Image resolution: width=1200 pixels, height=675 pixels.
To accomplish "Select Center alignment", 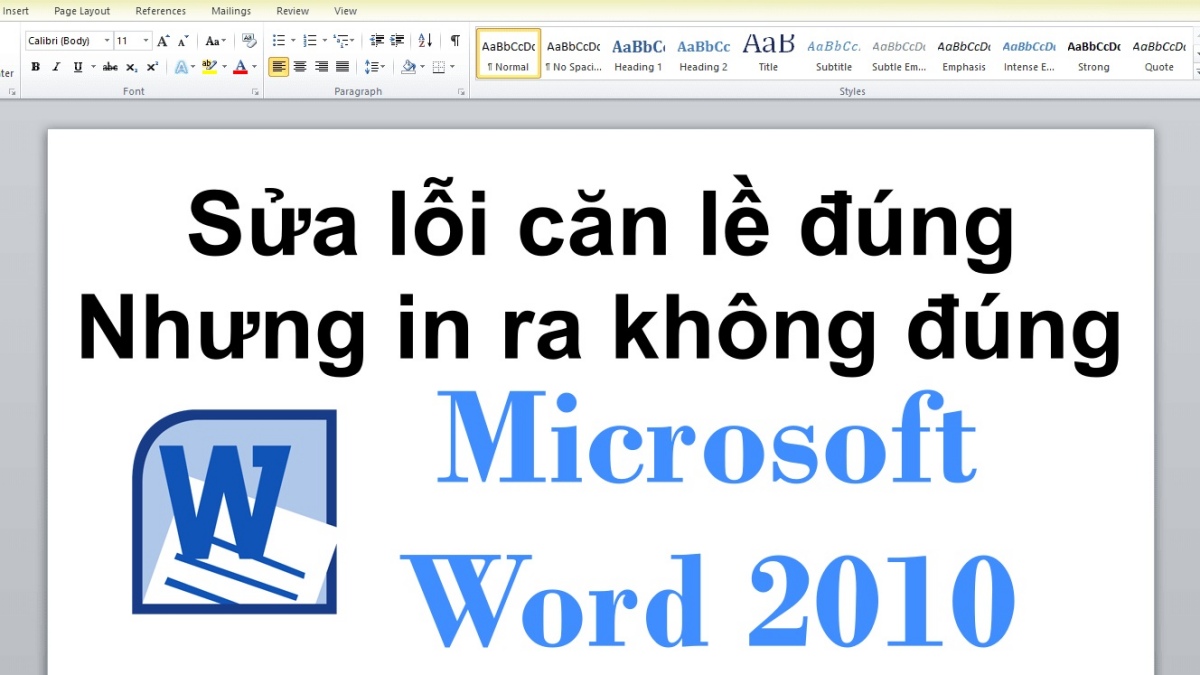I will (300, 67).
